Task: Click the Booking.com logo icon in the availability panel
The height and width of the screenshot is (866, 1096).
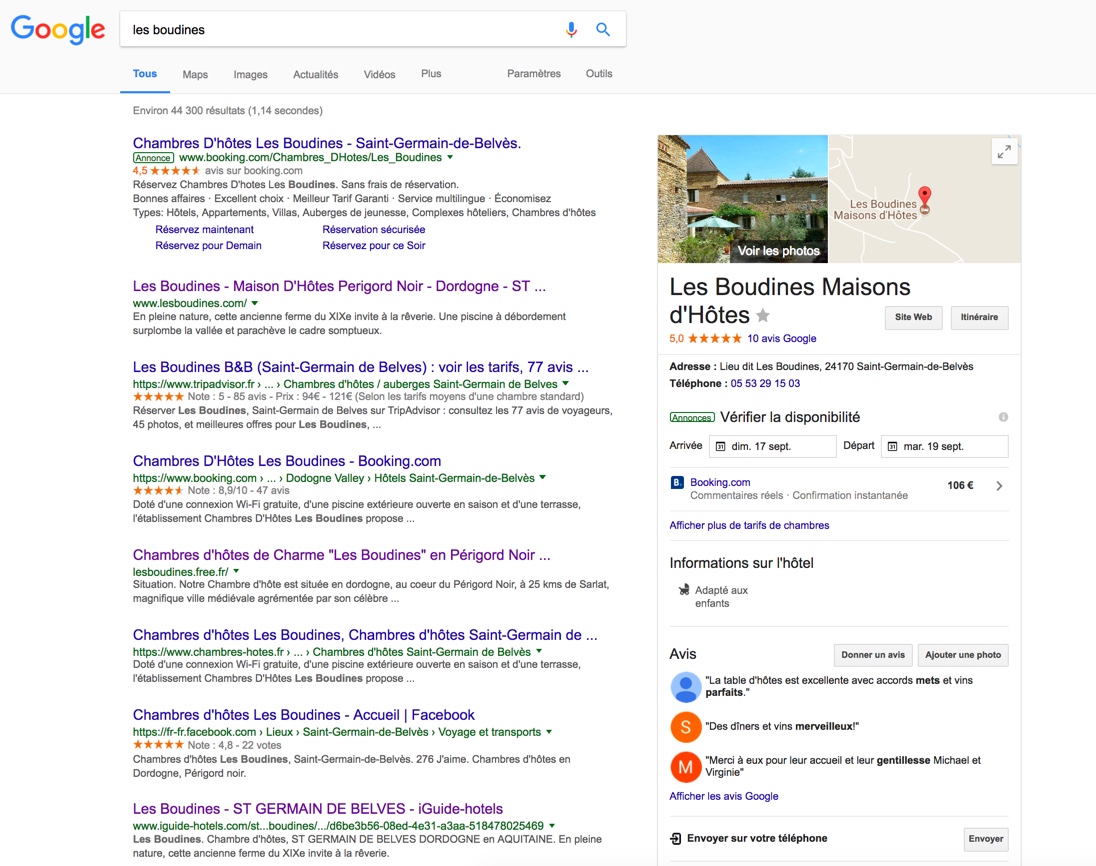Action: (679, 482)
